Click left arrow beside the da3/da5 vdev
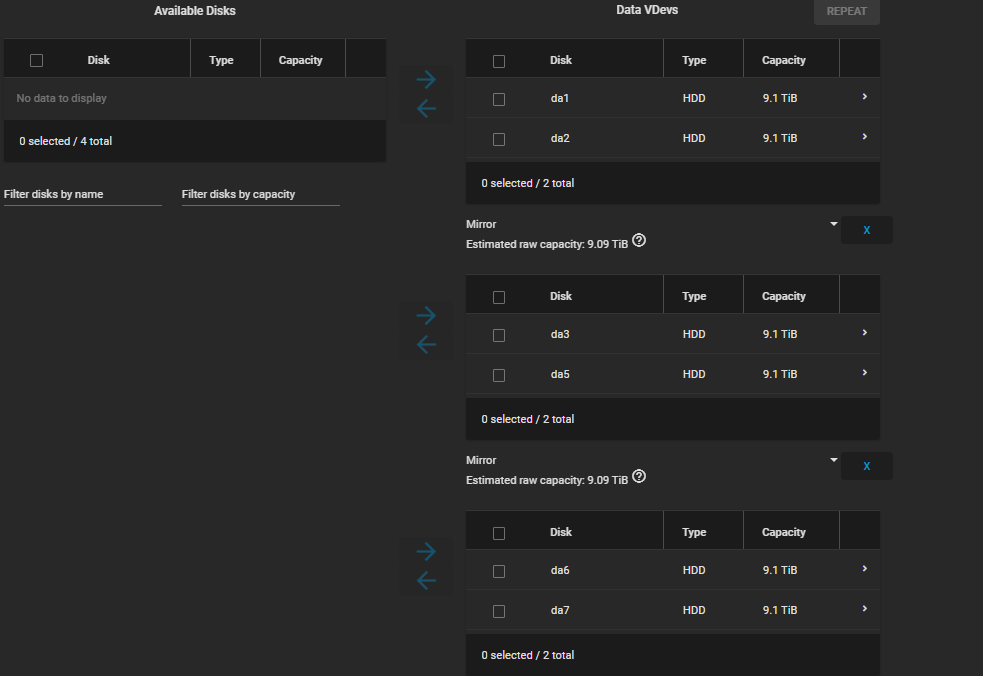 coord(426,345)
